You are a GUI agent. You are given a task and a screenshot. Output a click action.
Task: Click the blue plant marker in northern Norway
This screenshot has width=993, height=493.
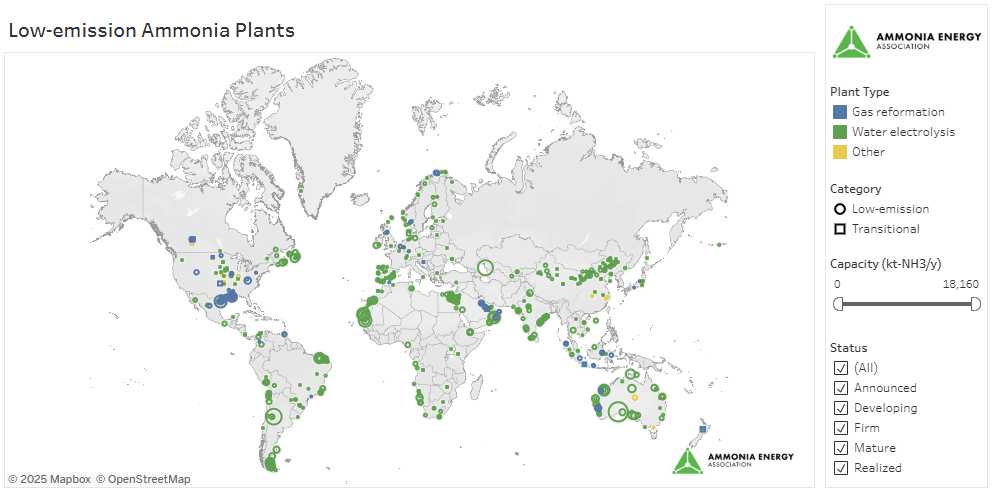click(436, 172)
